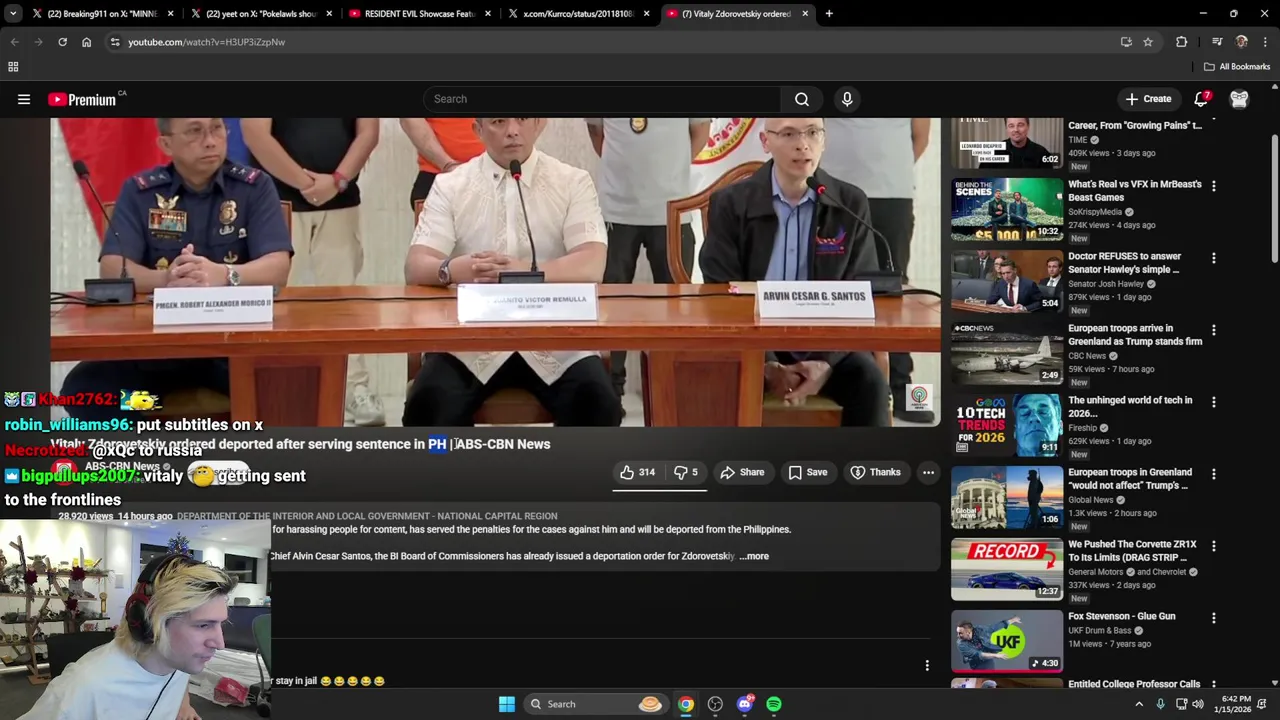Play CBC News Greenland troops thumbnail
This screenshot has width=1280, height=720.
coord(1007,353)
